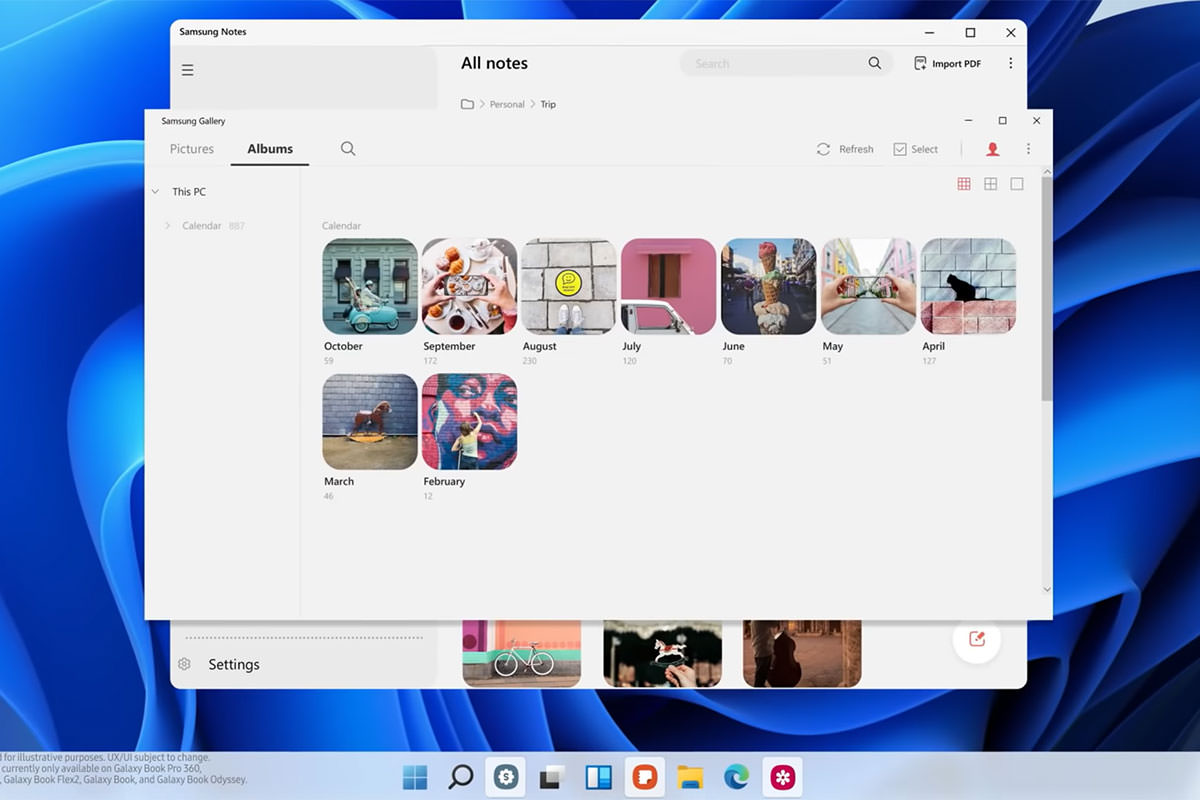1200x800 pixels.
Task: Open Notes three-dot overflow menu
Action: [x=1010, y=63]
